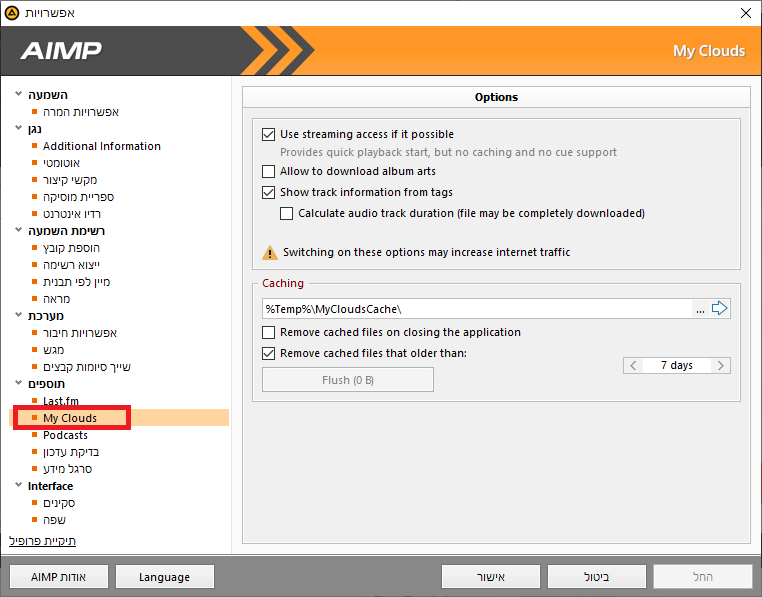
Task: Open סקינים settings page
Action: coord(59,503)
